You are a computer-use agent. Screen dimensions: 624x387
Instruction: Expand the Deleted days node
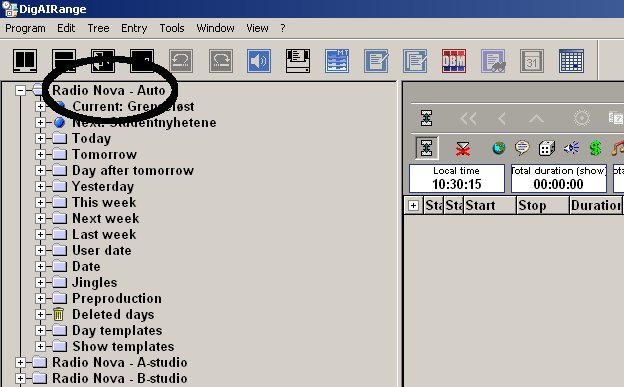pos(40,314)
